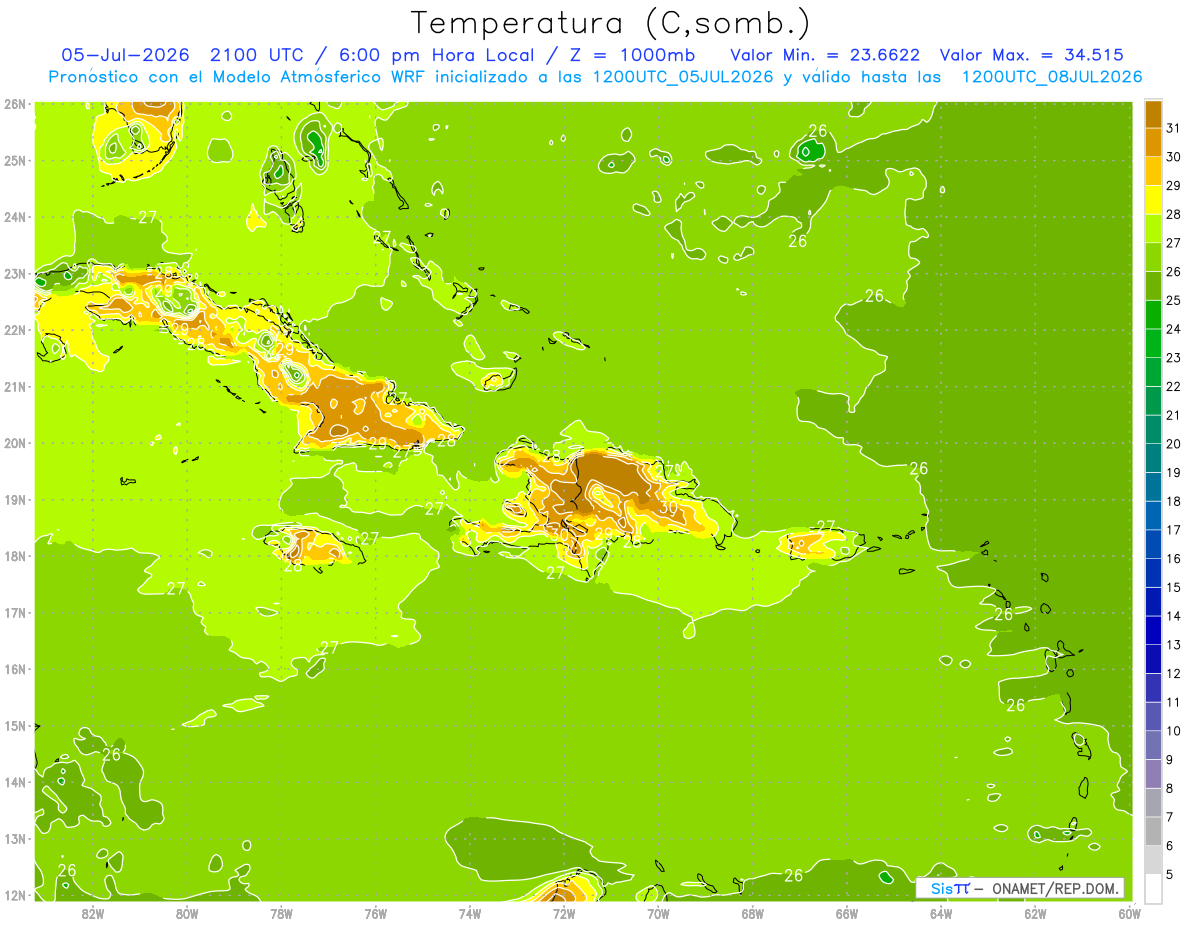Click the "23N" latitude axis label

click(15, 273)
